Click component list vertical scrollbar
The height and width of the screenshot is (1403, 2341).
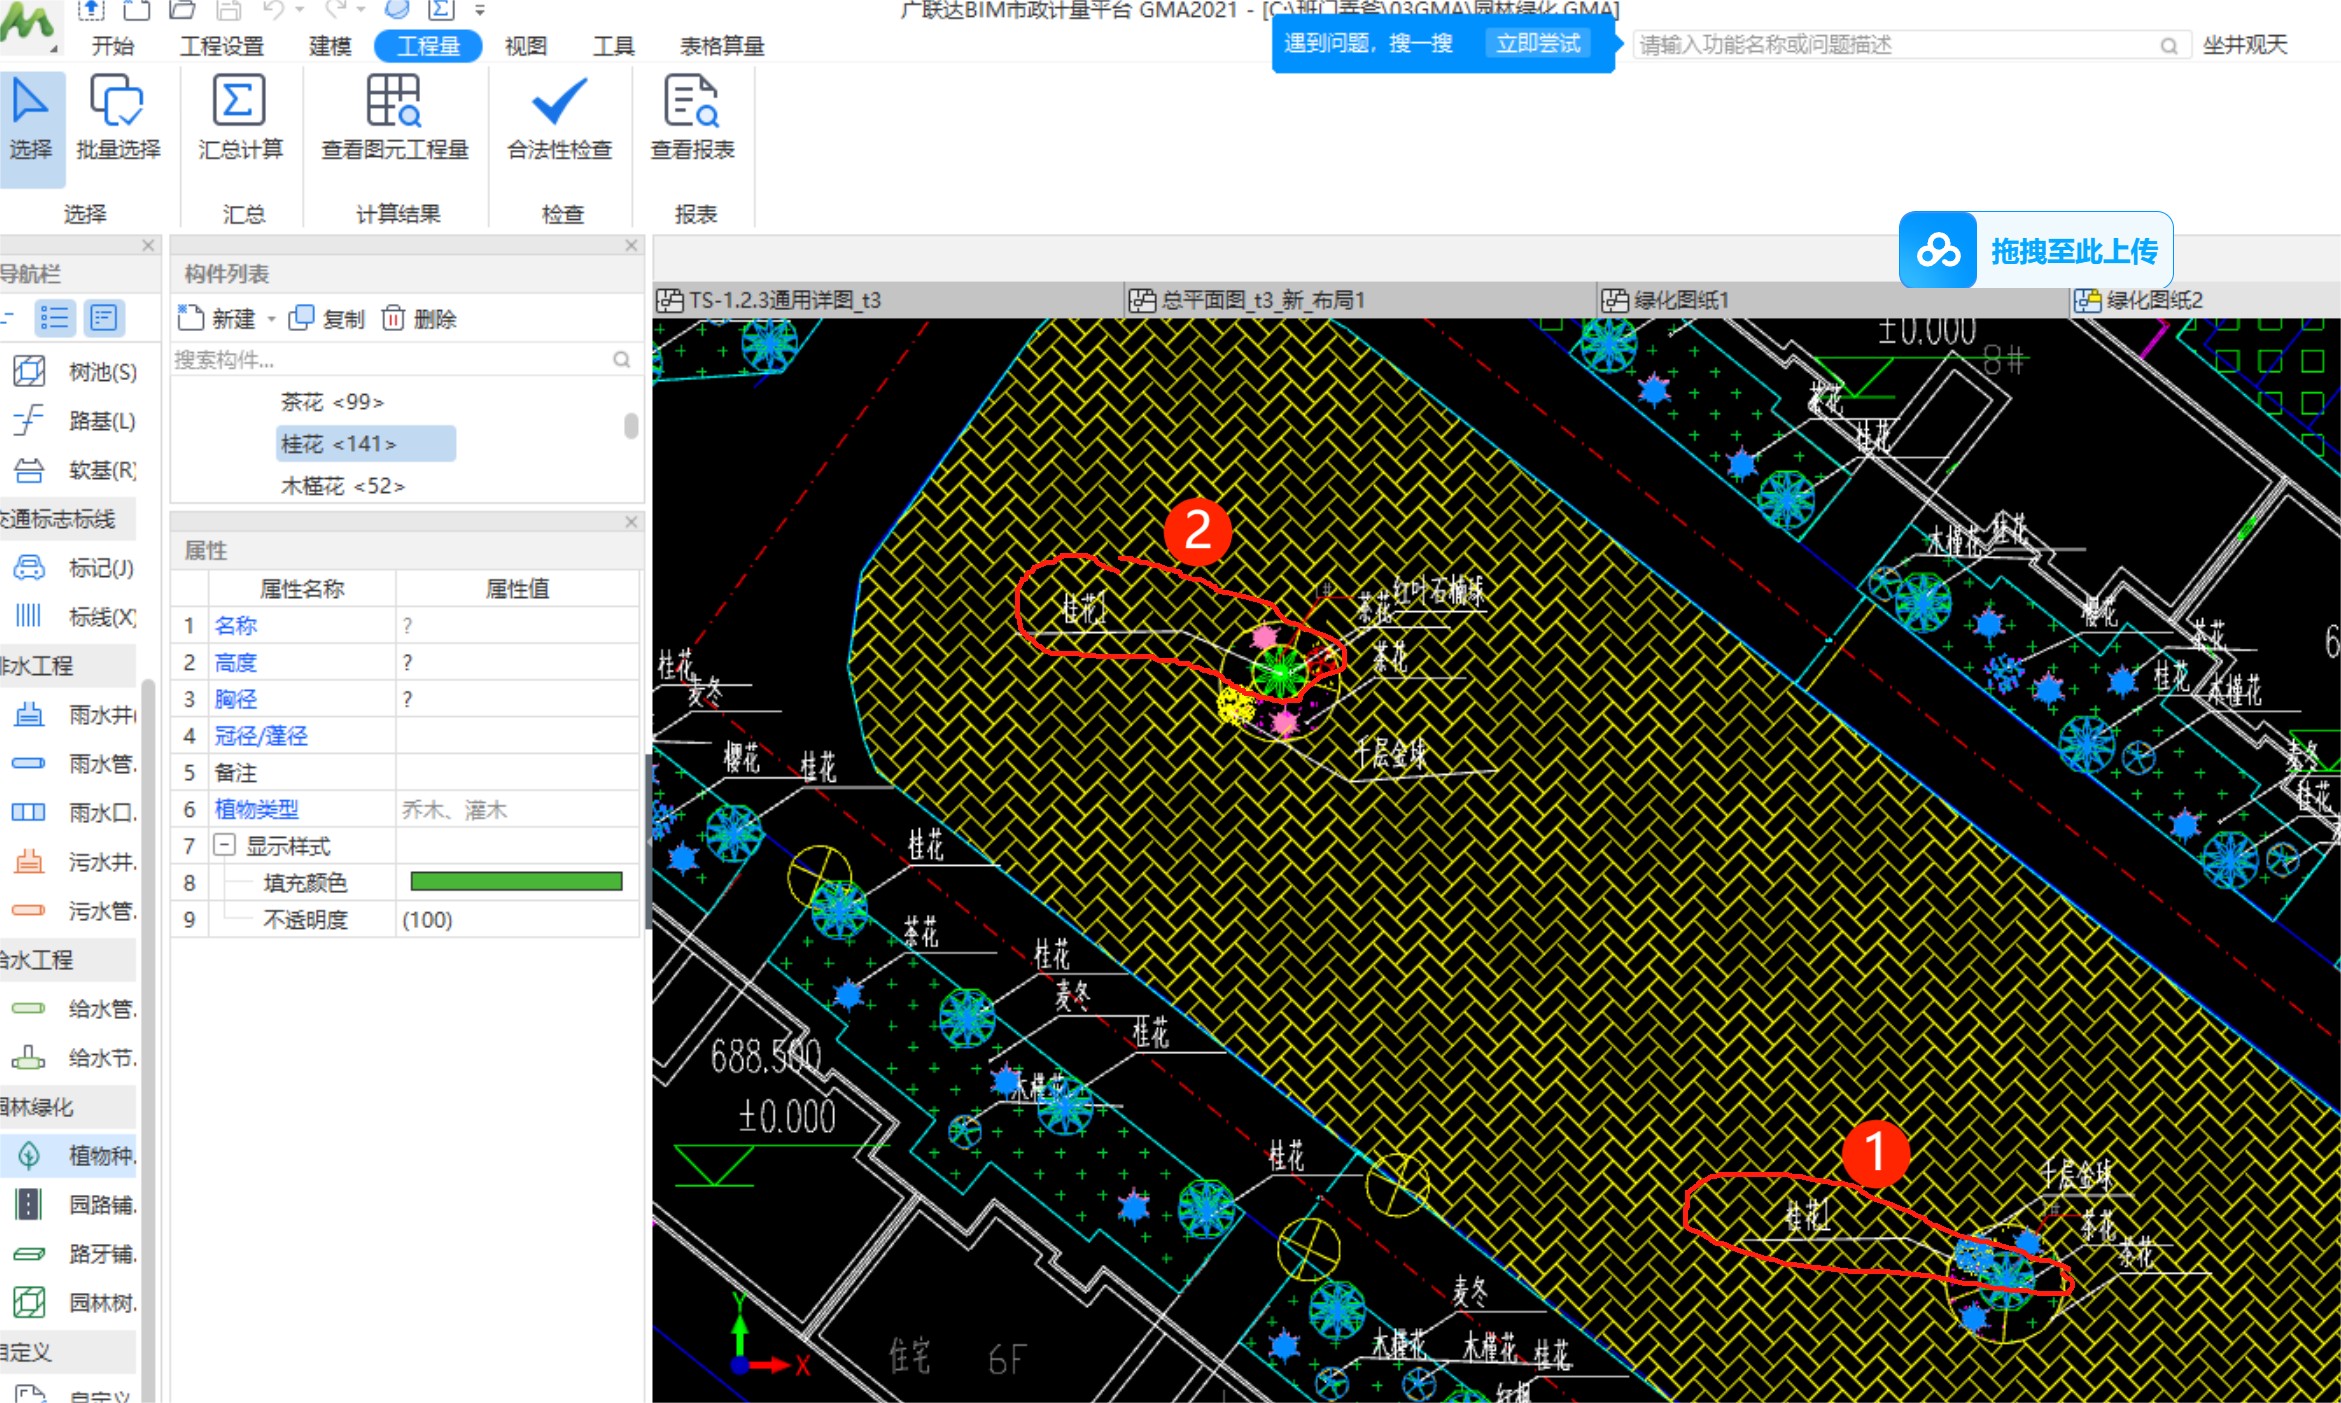pyautogui.click(x=631, y=426)
